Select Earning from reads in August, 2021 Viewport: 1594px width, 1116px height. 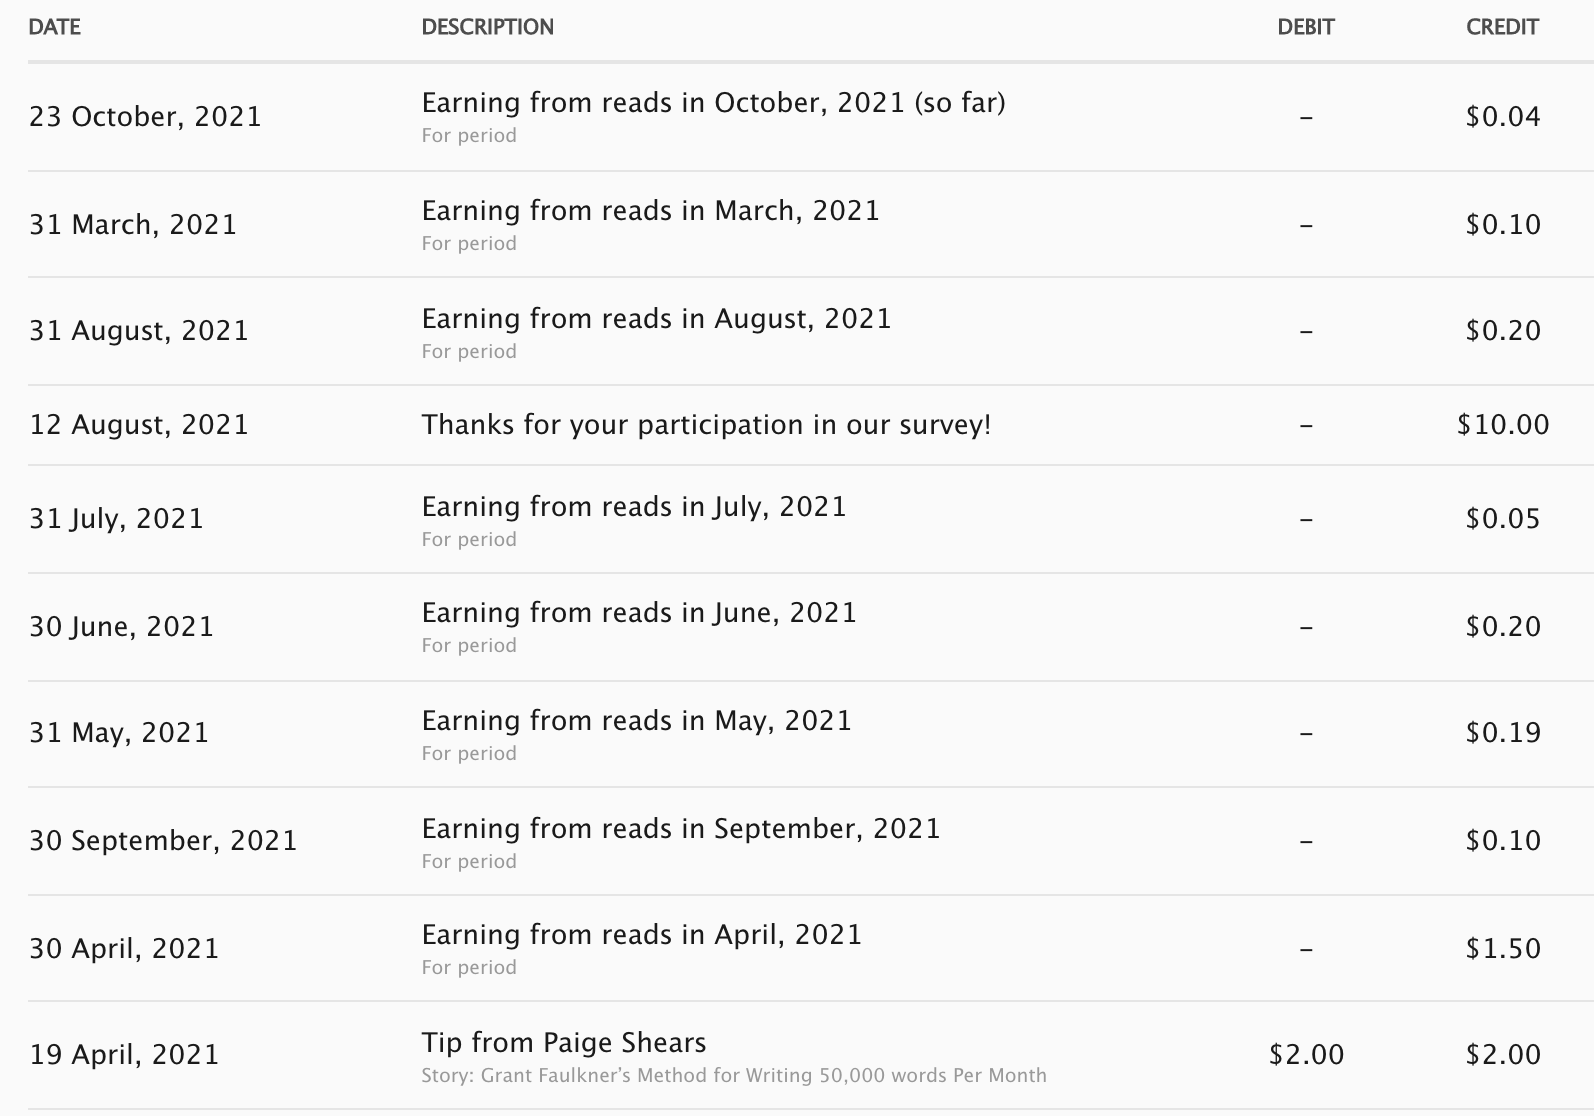[656, 319]
